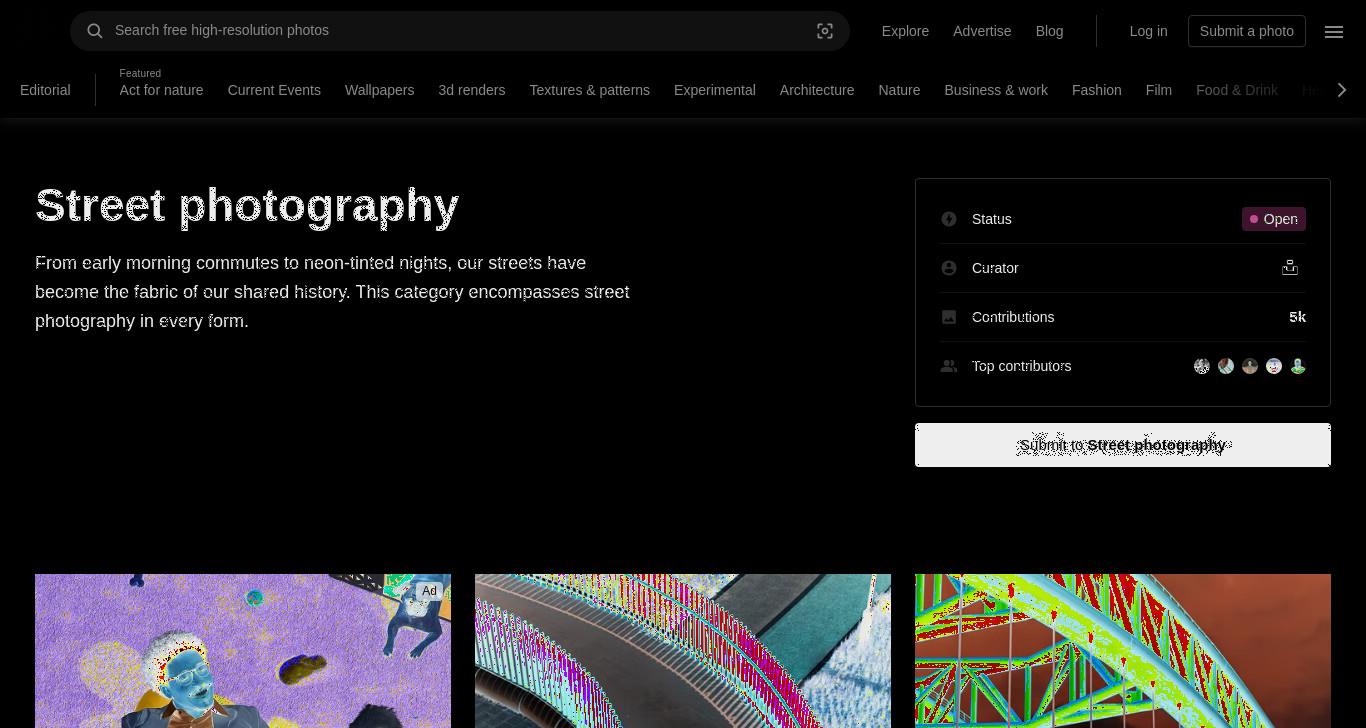Screen dimensions: 1366x728
Task: Open first top contributor avatar
Action: [x=1202, y=366]
